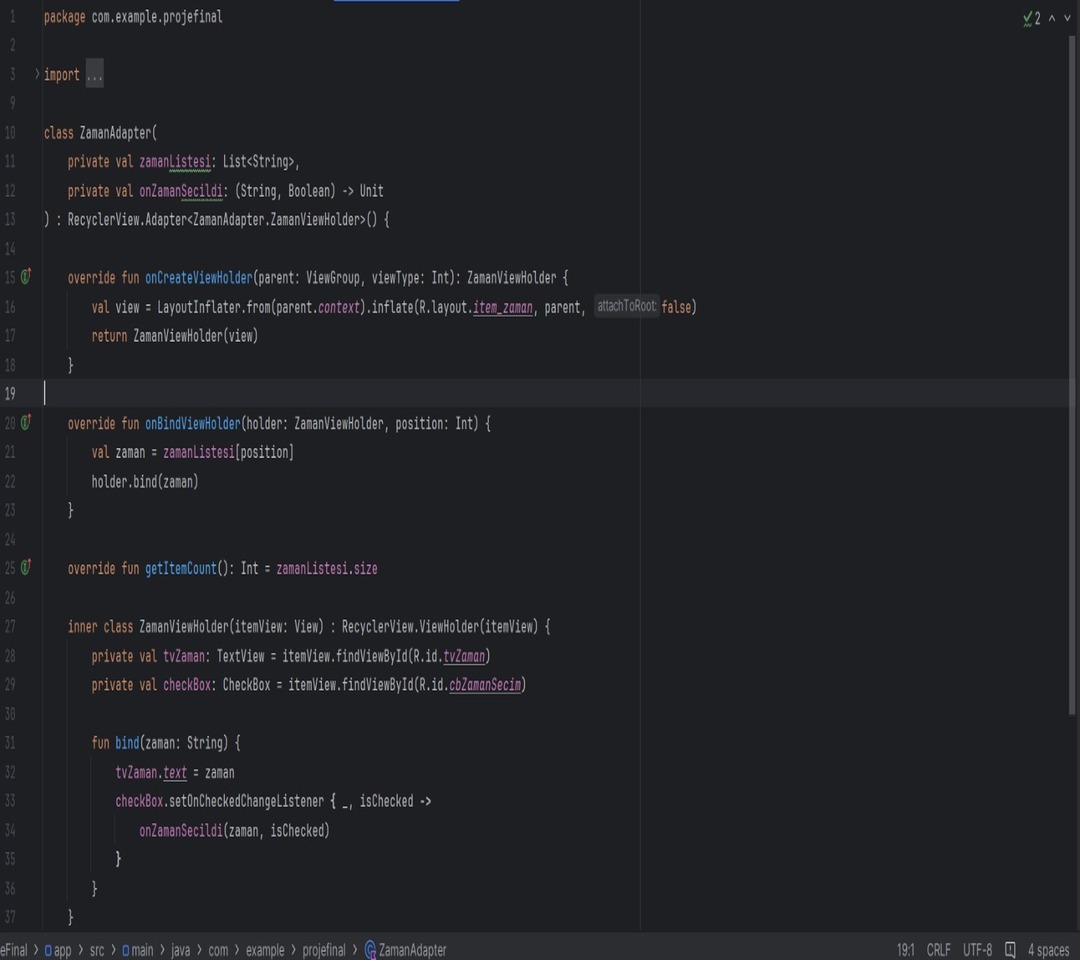Open the UTF-8 file encoding dropdown
The height and width of the screenshot is (960, 1080).
click(x=977, y=950)
